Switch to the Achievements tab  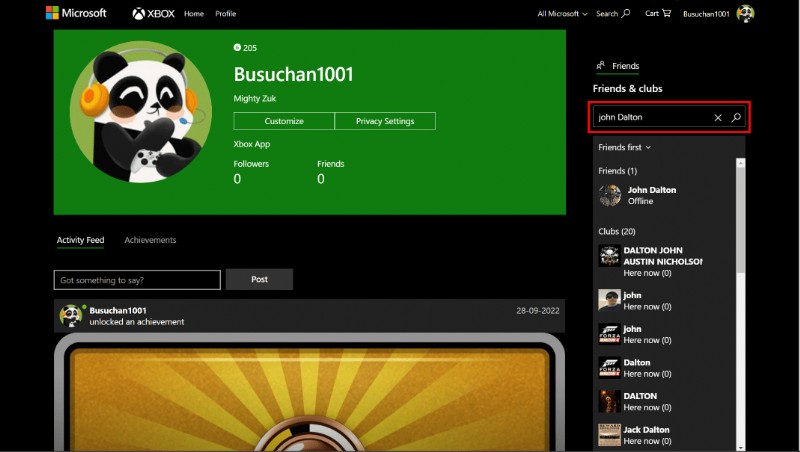click(150, 240)
